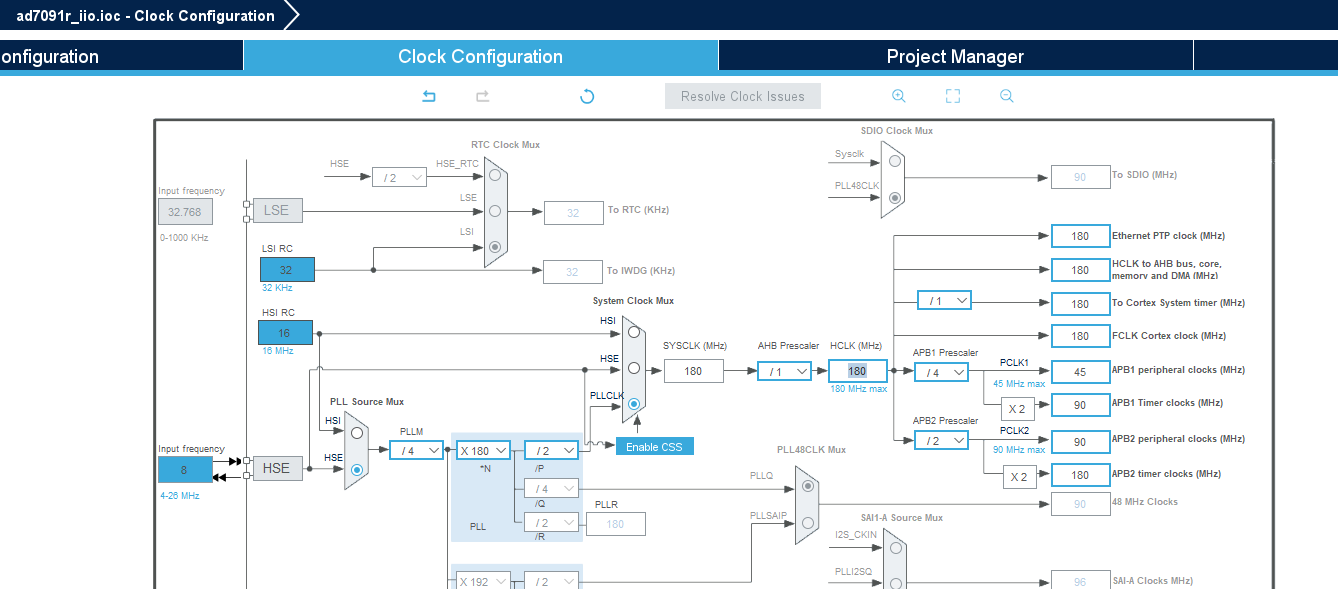
Task: Open the APB1 Prescaler dropdown
Action: pos(941,372)
